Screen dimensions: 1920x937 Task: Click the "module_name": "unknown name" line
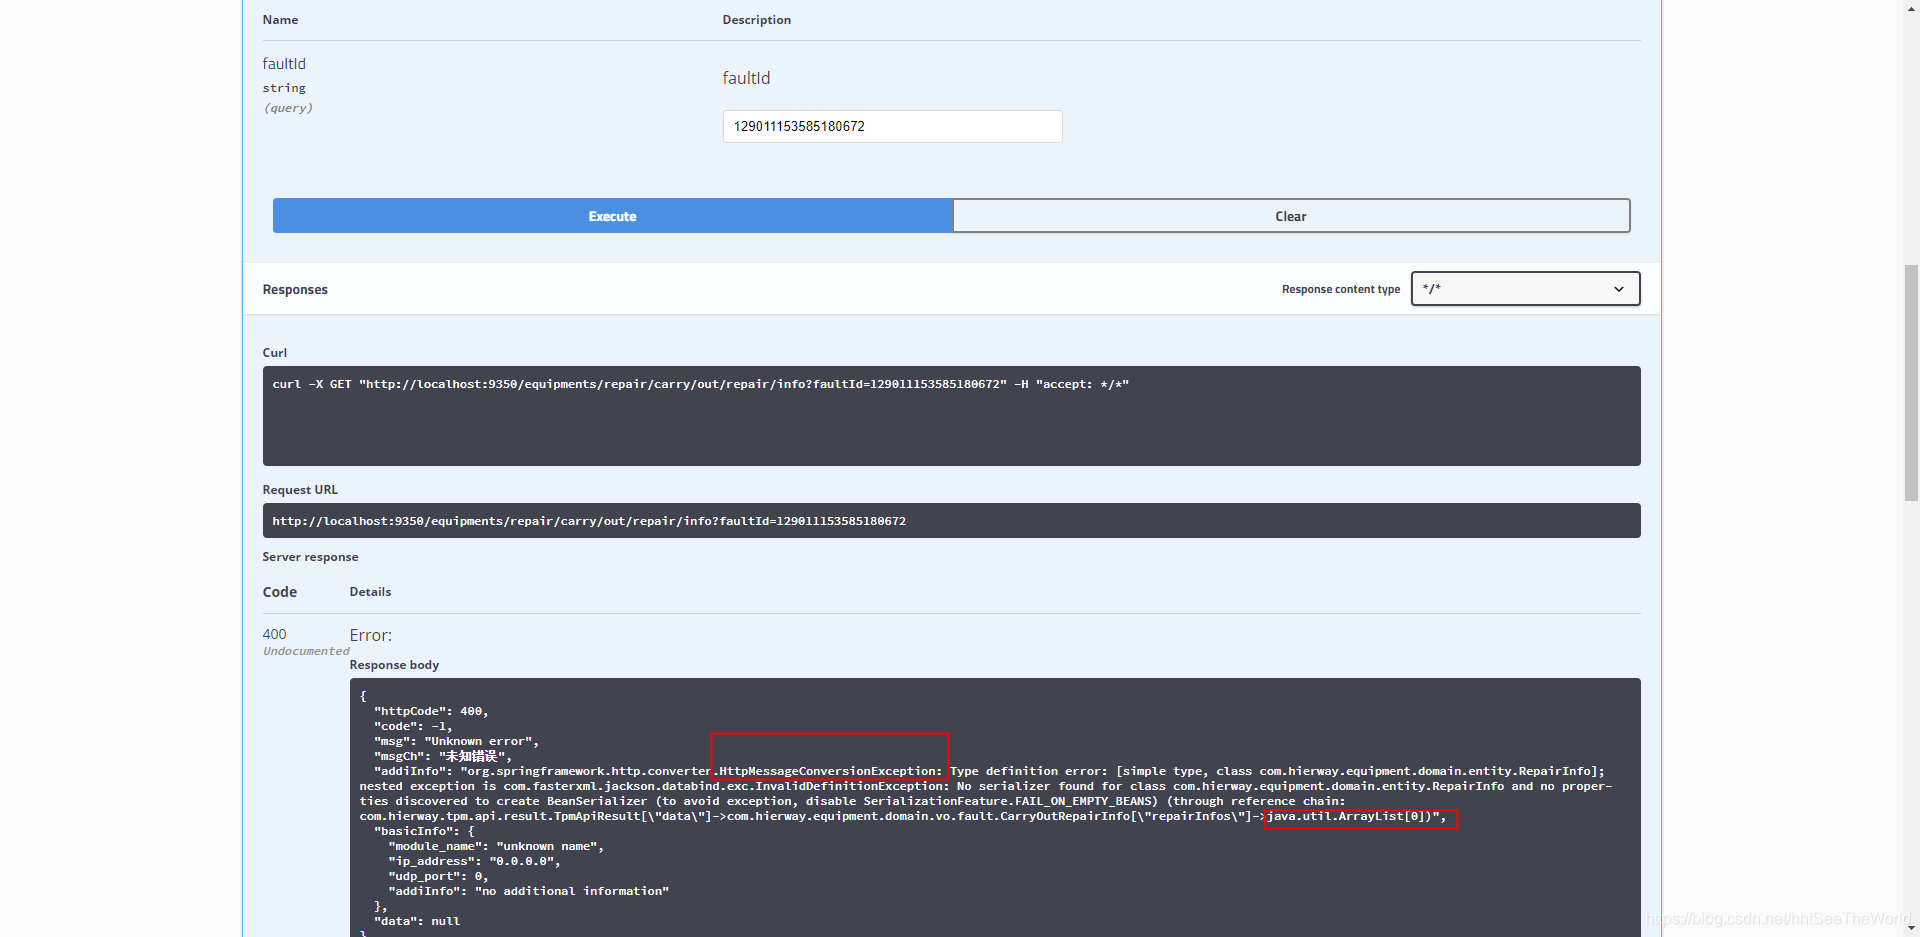496,846
